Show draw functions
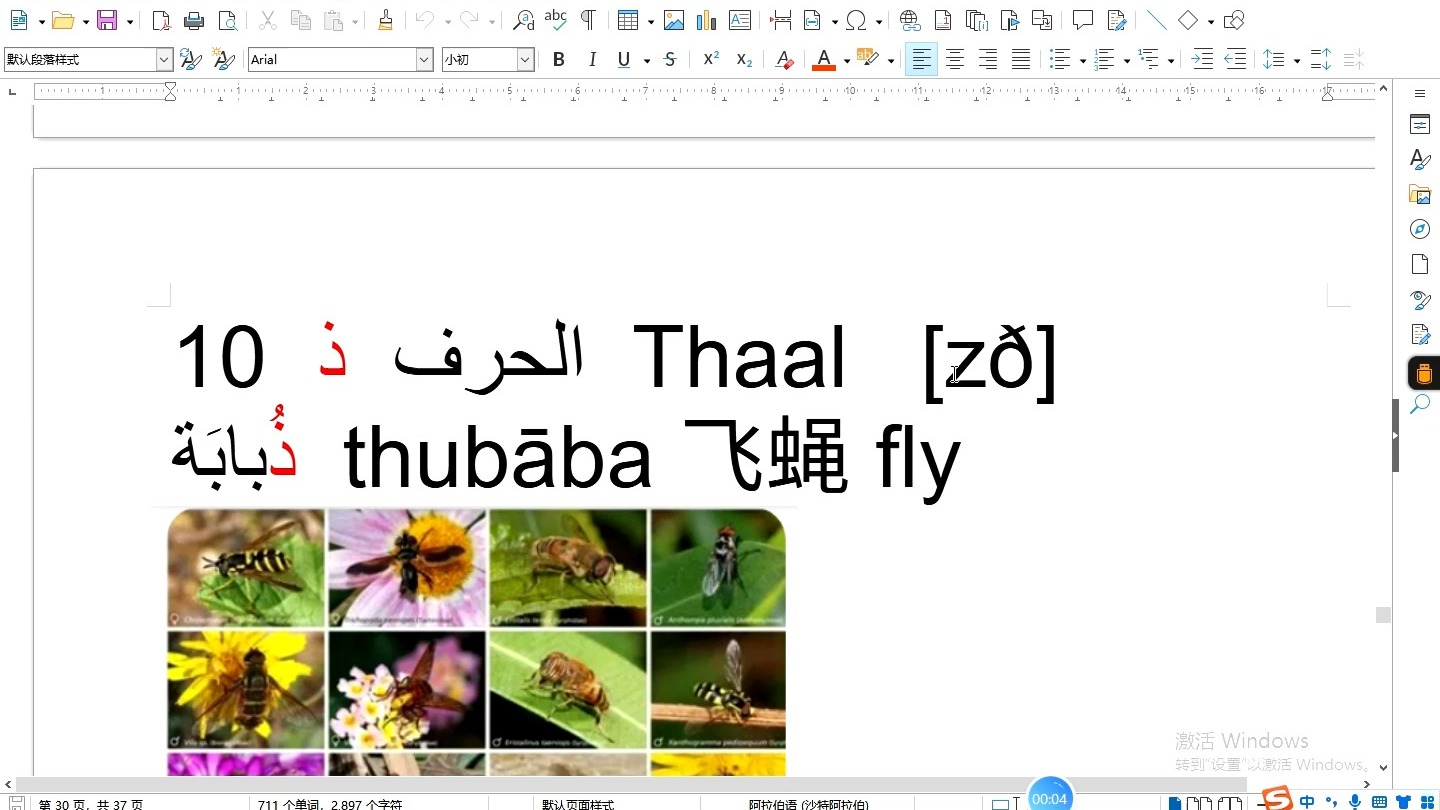Screen dimensions: 1440x810 (x=1234, y=20)
